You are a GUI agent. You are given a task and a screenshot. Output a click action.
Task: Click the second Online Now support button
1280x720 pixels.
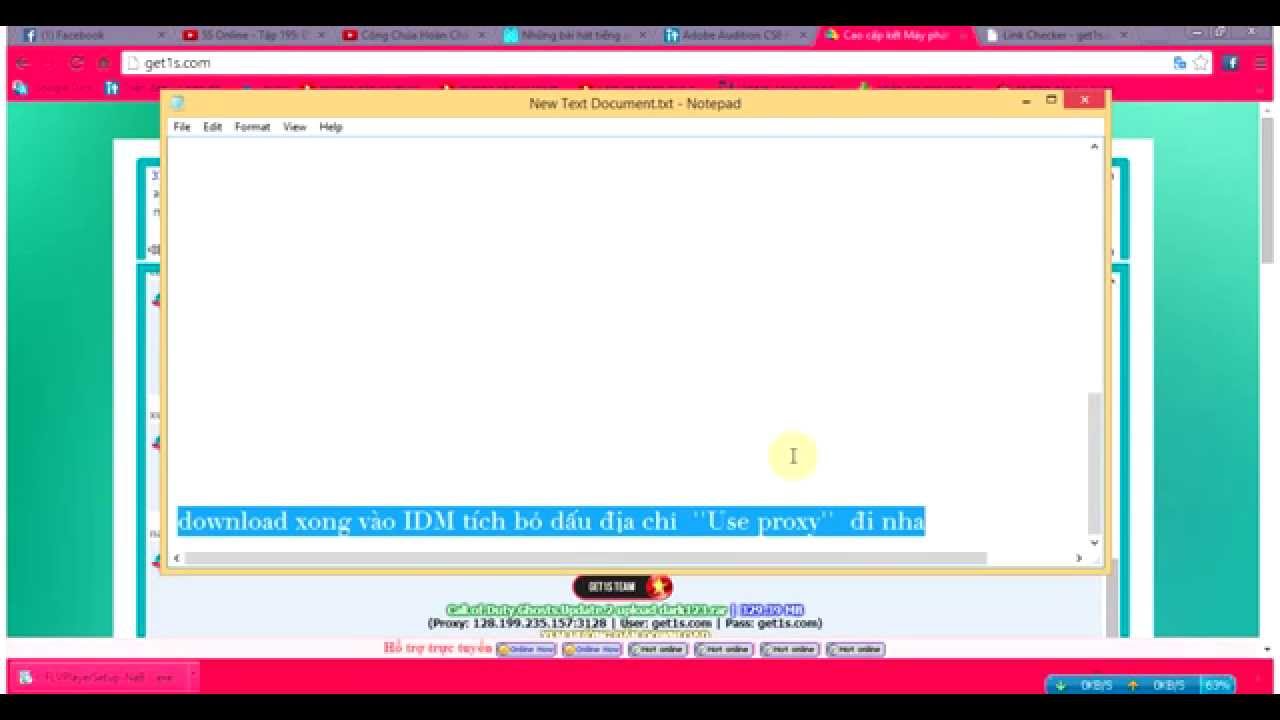coord(592,649)
